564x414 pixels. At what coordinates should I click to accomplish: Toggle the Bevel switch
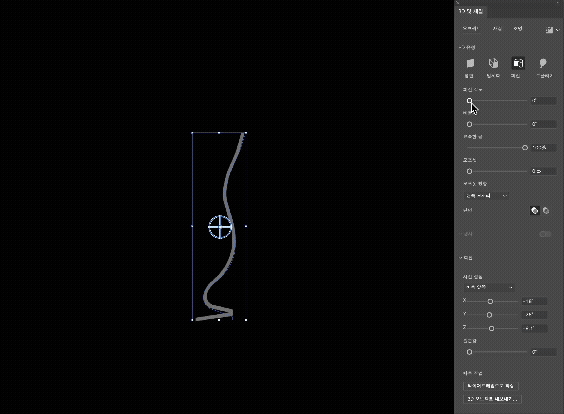pyautogui.click(x=545, y=234)
